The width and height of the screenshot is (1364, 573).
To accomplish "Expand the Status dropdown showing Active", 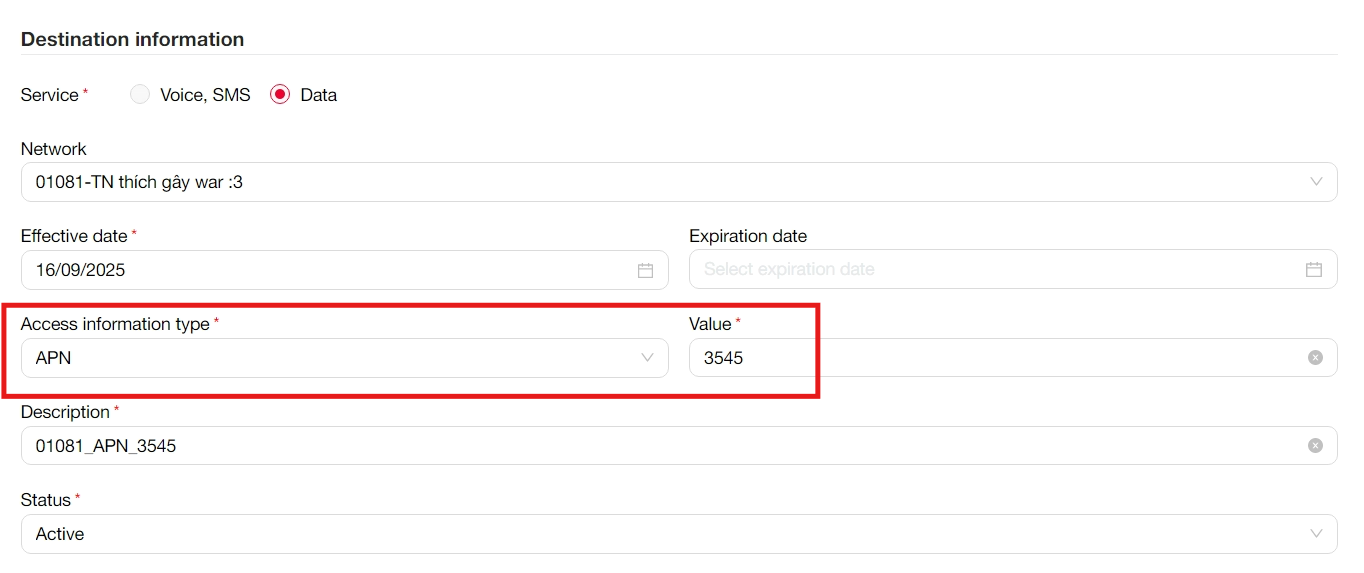I will click(x=1316, y=534).
